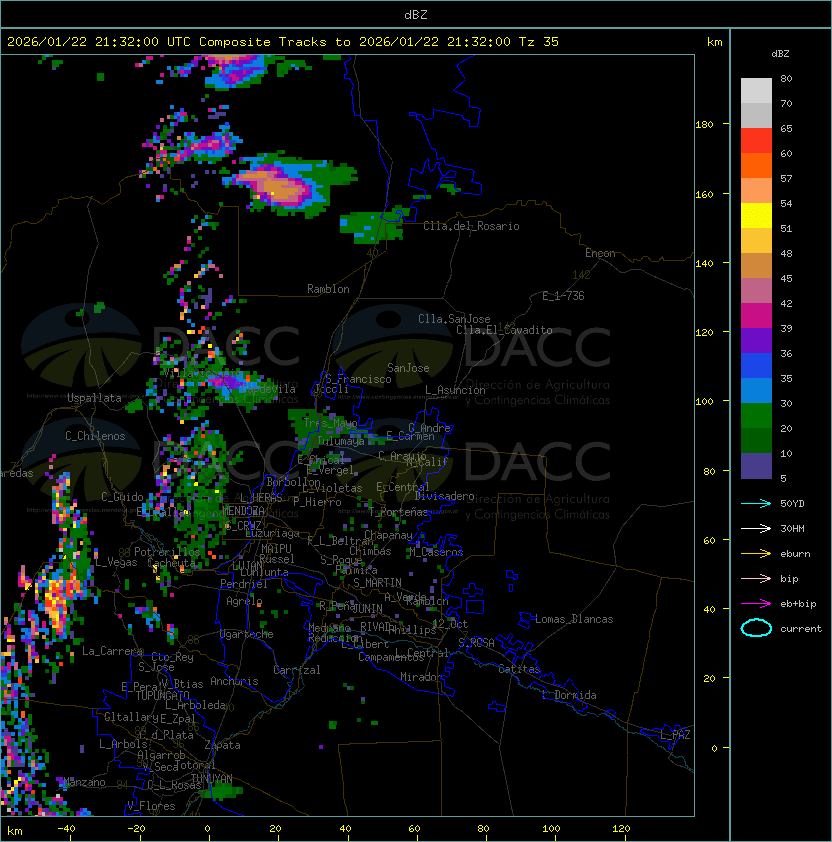Click the 'L_PAZ' map label
Screen dimensions: 832x842
click(675, 735)
